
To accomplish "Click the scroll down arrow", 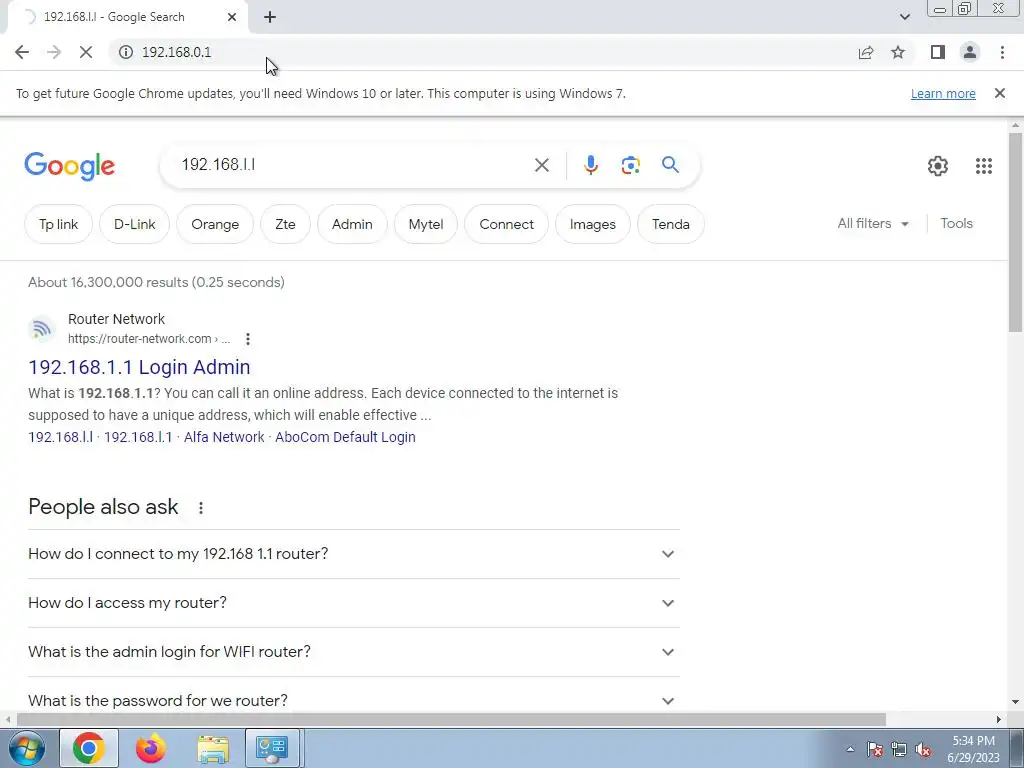I will 1015,702.
